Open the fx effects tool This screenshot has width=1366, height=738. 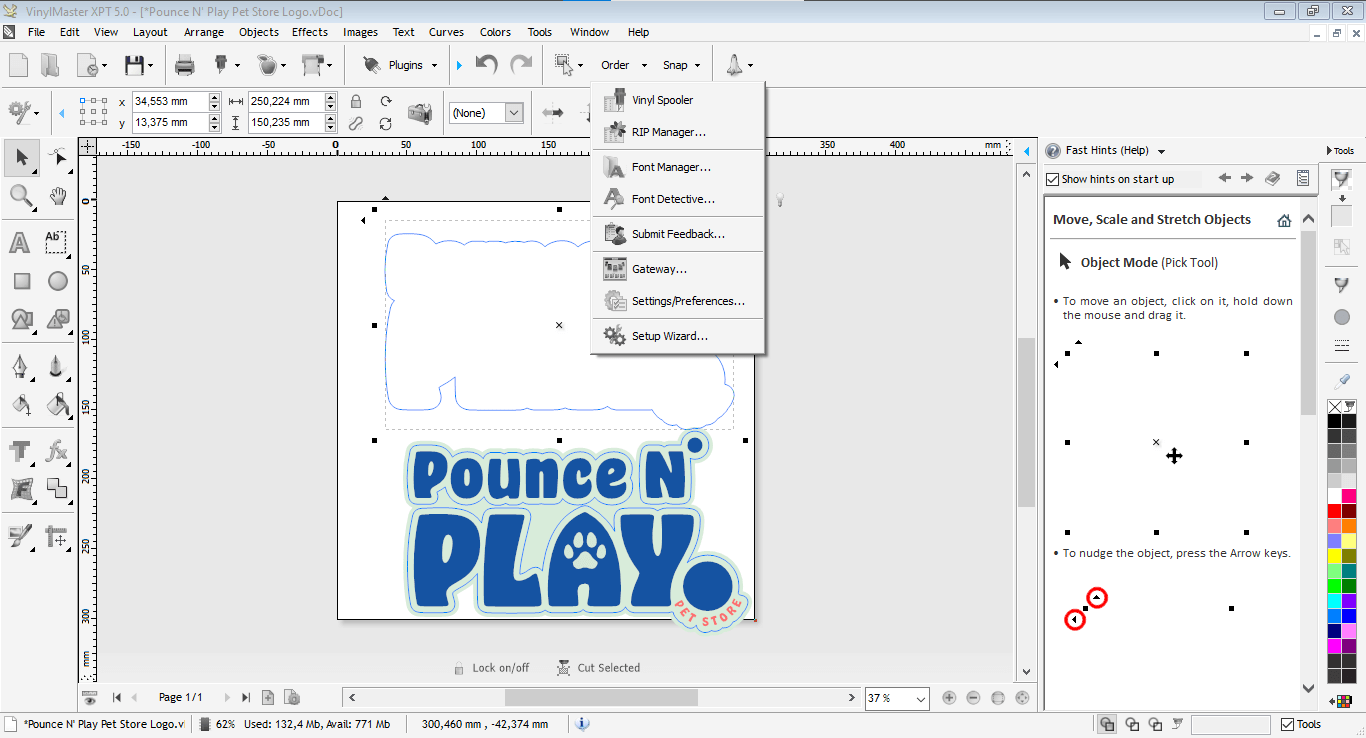point(58,451)
